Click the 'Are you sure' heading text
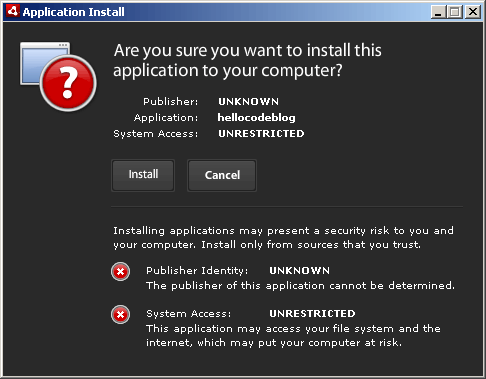 pos(247,60)
